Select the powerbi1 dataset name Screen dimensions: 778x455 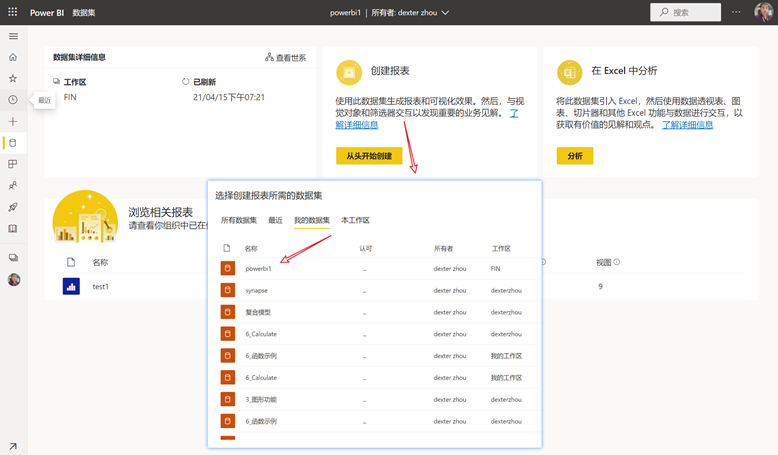tap(259, 268)
